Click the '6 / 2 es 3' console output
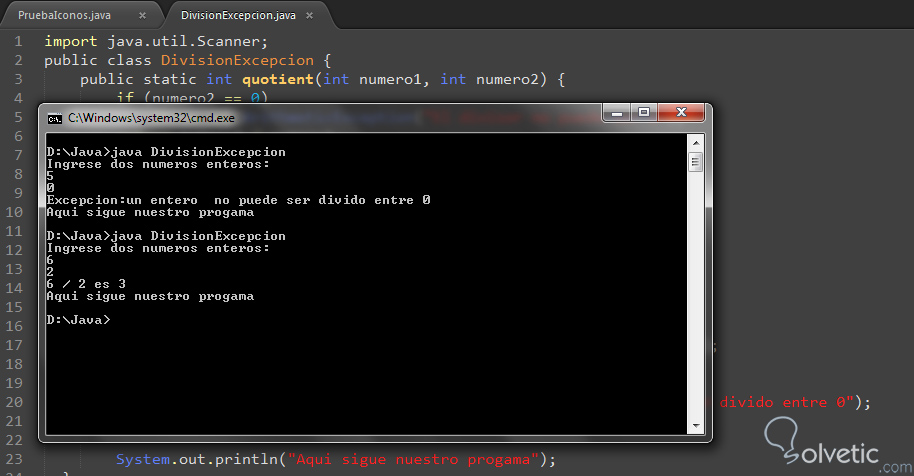The height and width of the screenshot is (476, 914). 86,284
